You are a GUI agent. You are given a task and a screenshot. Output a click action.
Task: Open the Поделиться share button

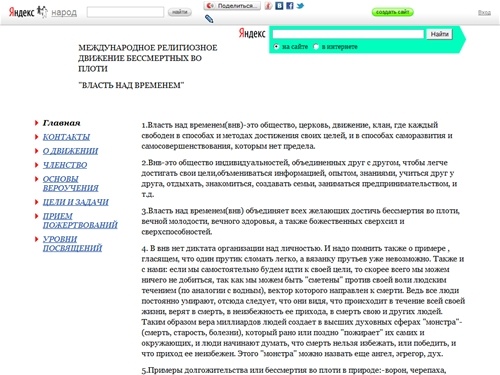coord(232,6)
